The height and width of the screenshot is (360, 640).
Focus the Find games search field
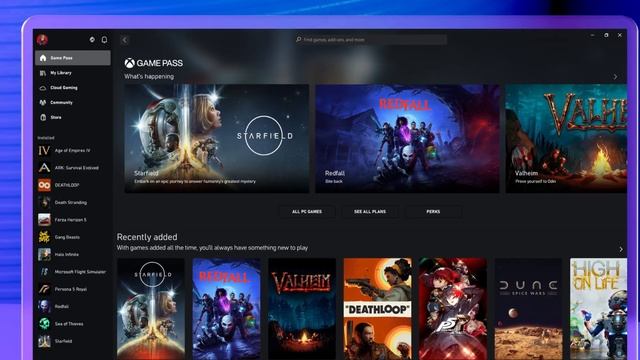click(x=371, y=40)
